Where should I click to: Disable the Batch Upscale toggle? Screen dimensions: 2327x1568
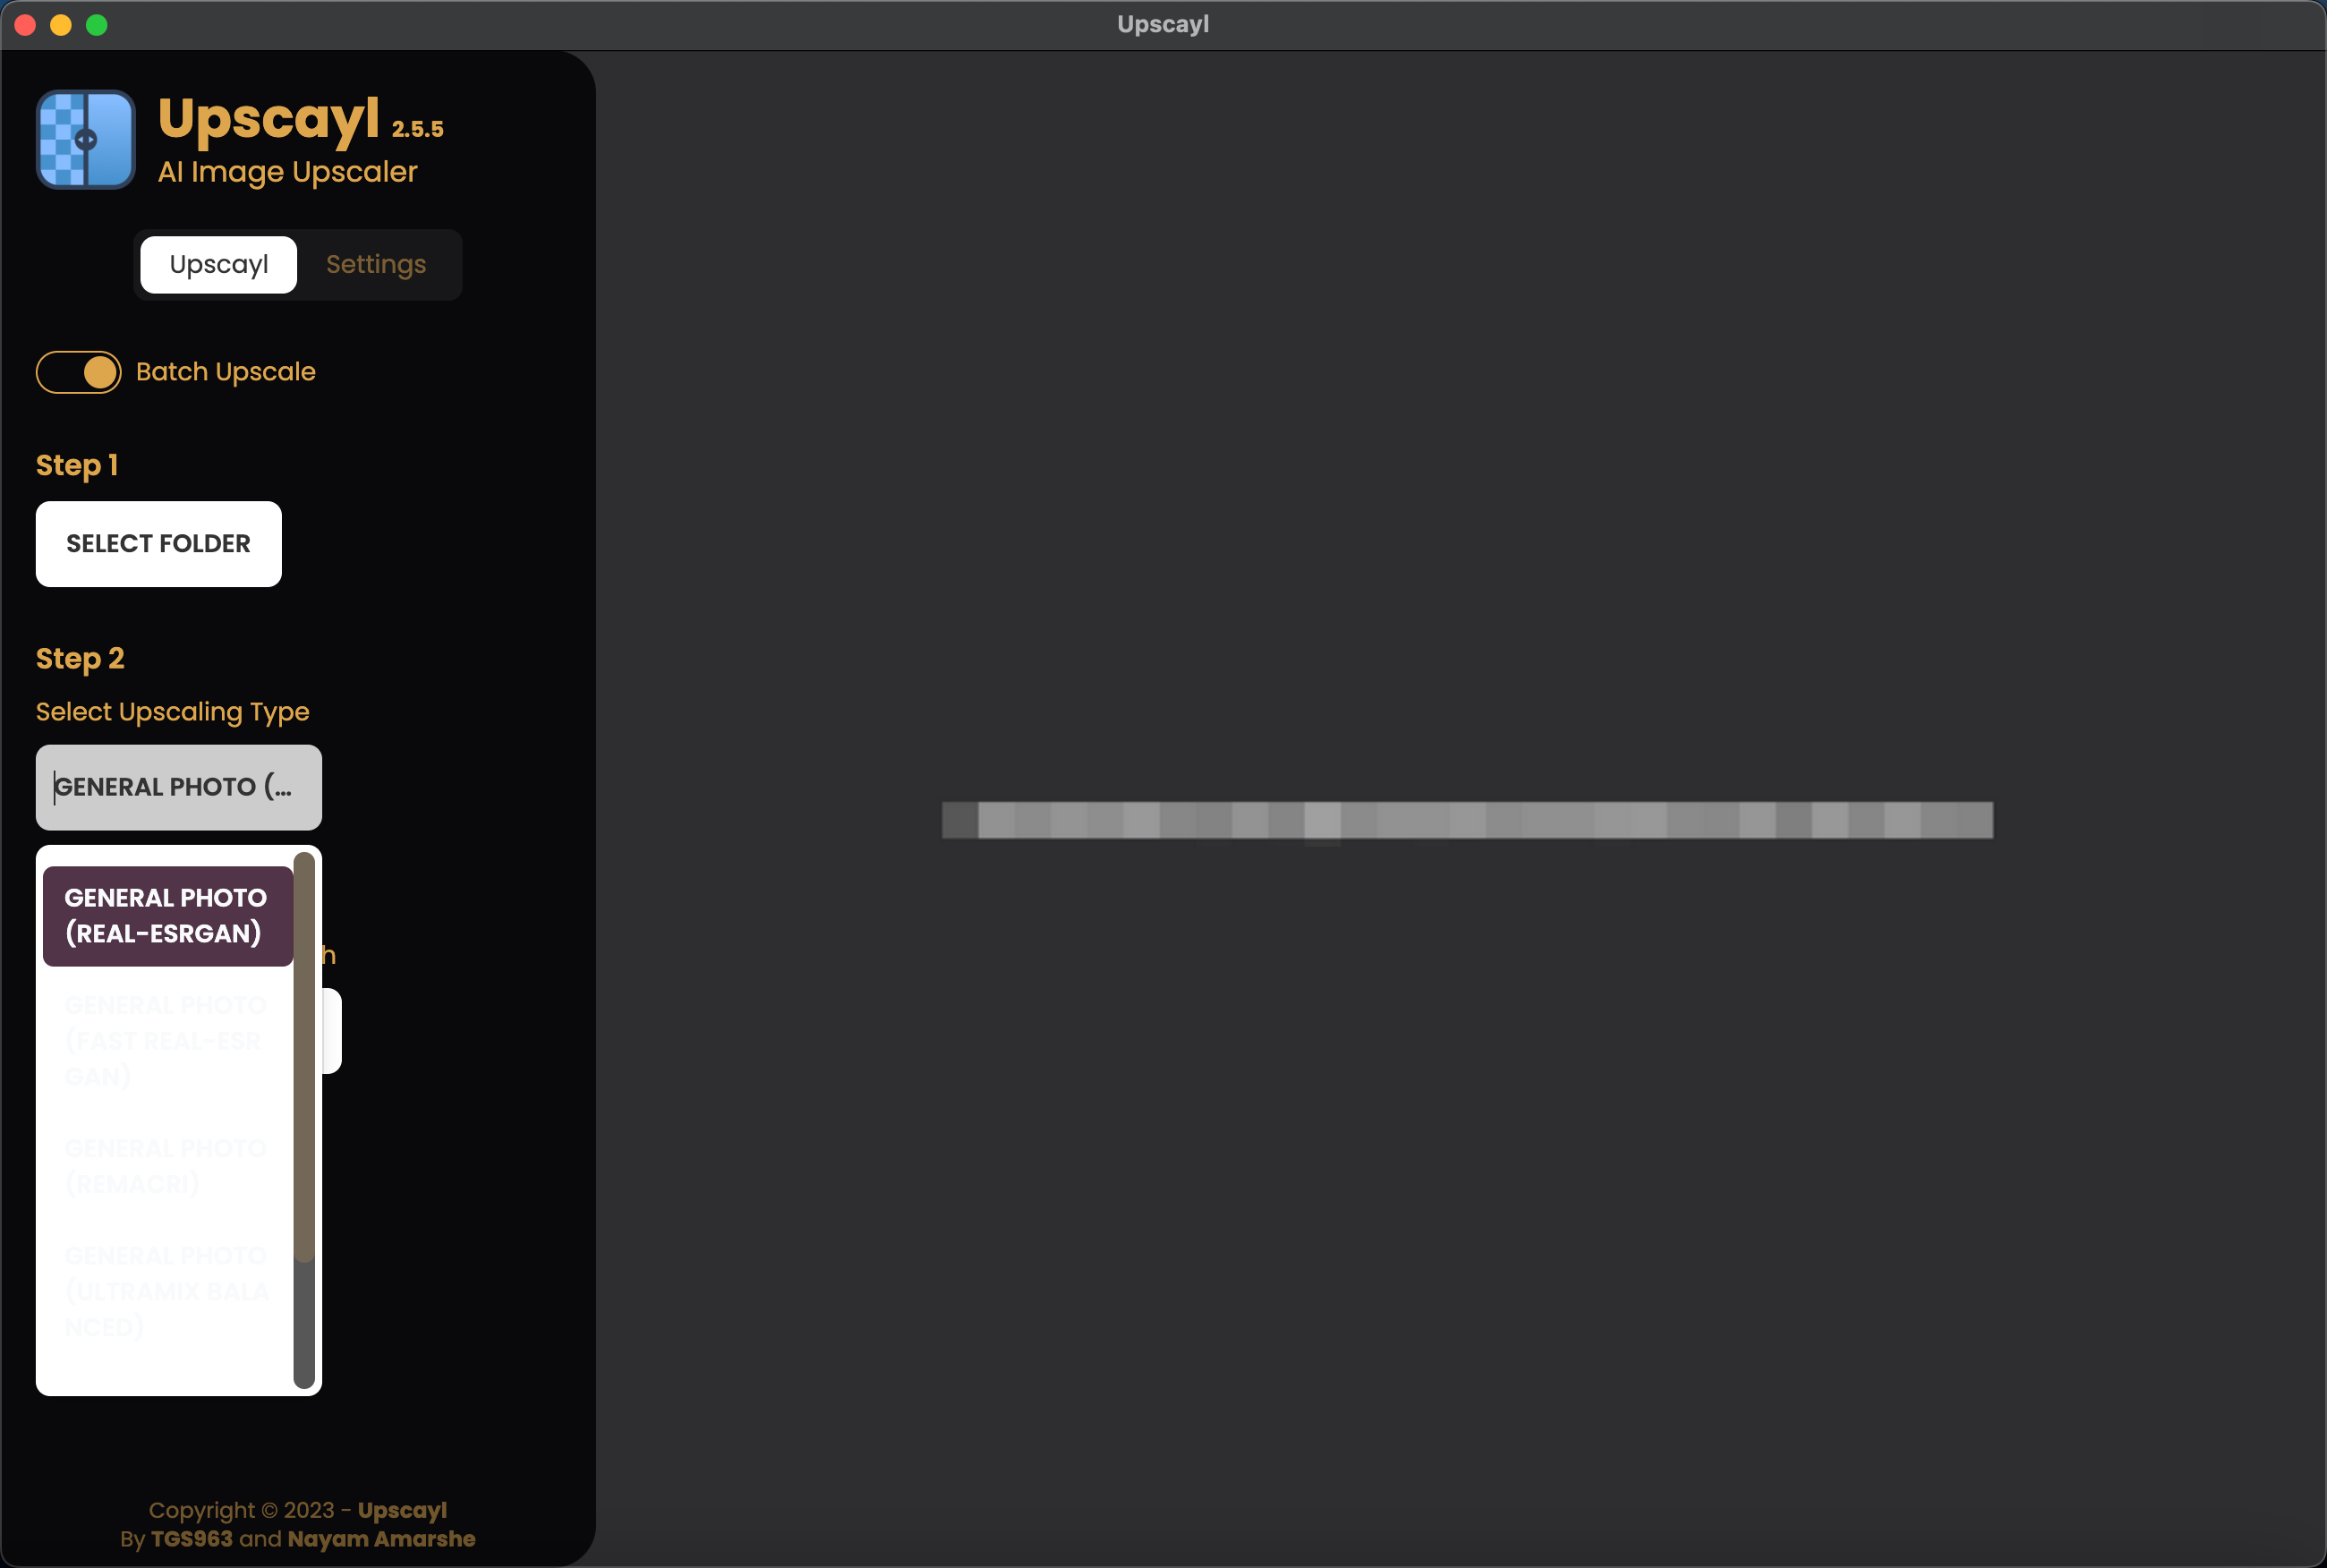coord(78,371)
